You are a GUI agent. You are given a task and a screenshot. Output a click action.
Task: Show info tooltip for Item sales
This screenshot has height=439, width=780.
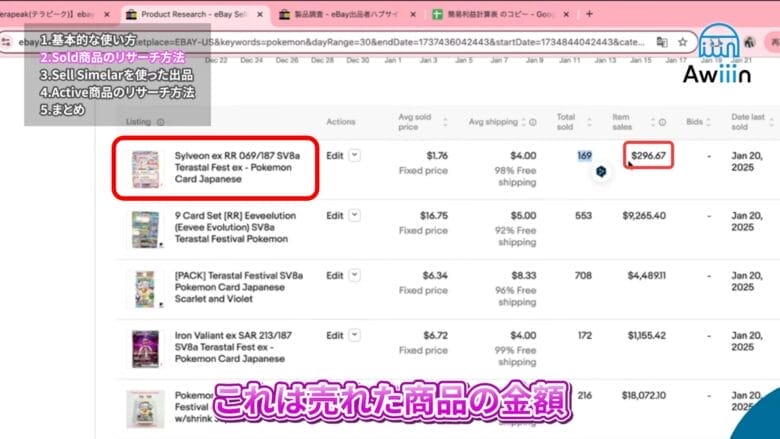[x=662, y=122]
